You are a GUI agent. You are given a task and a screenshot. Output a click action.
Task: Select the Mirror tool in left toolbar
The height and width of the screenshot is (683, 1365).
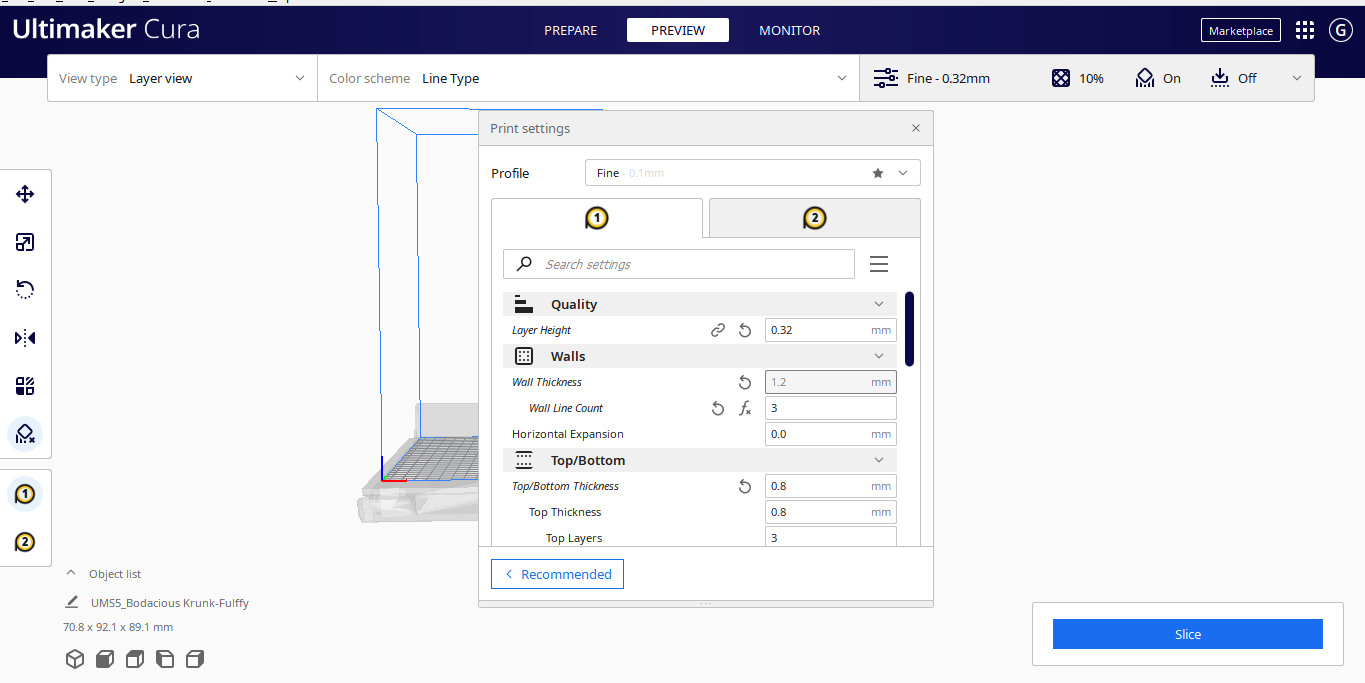(x=25, y=338)
